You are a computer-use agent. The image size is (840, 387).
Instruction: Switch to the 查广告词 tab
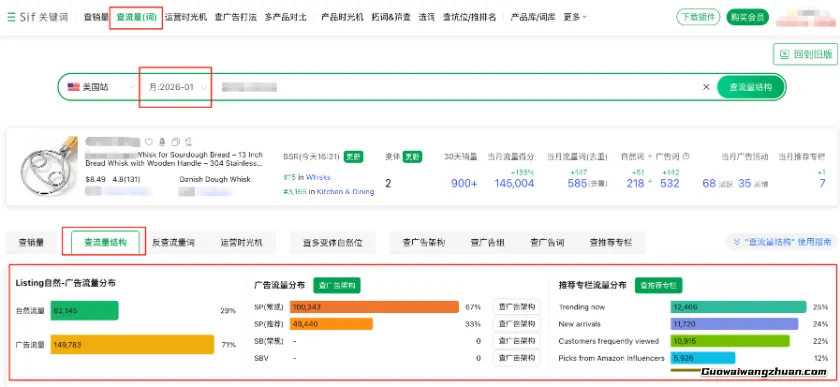tap(547, 242)
